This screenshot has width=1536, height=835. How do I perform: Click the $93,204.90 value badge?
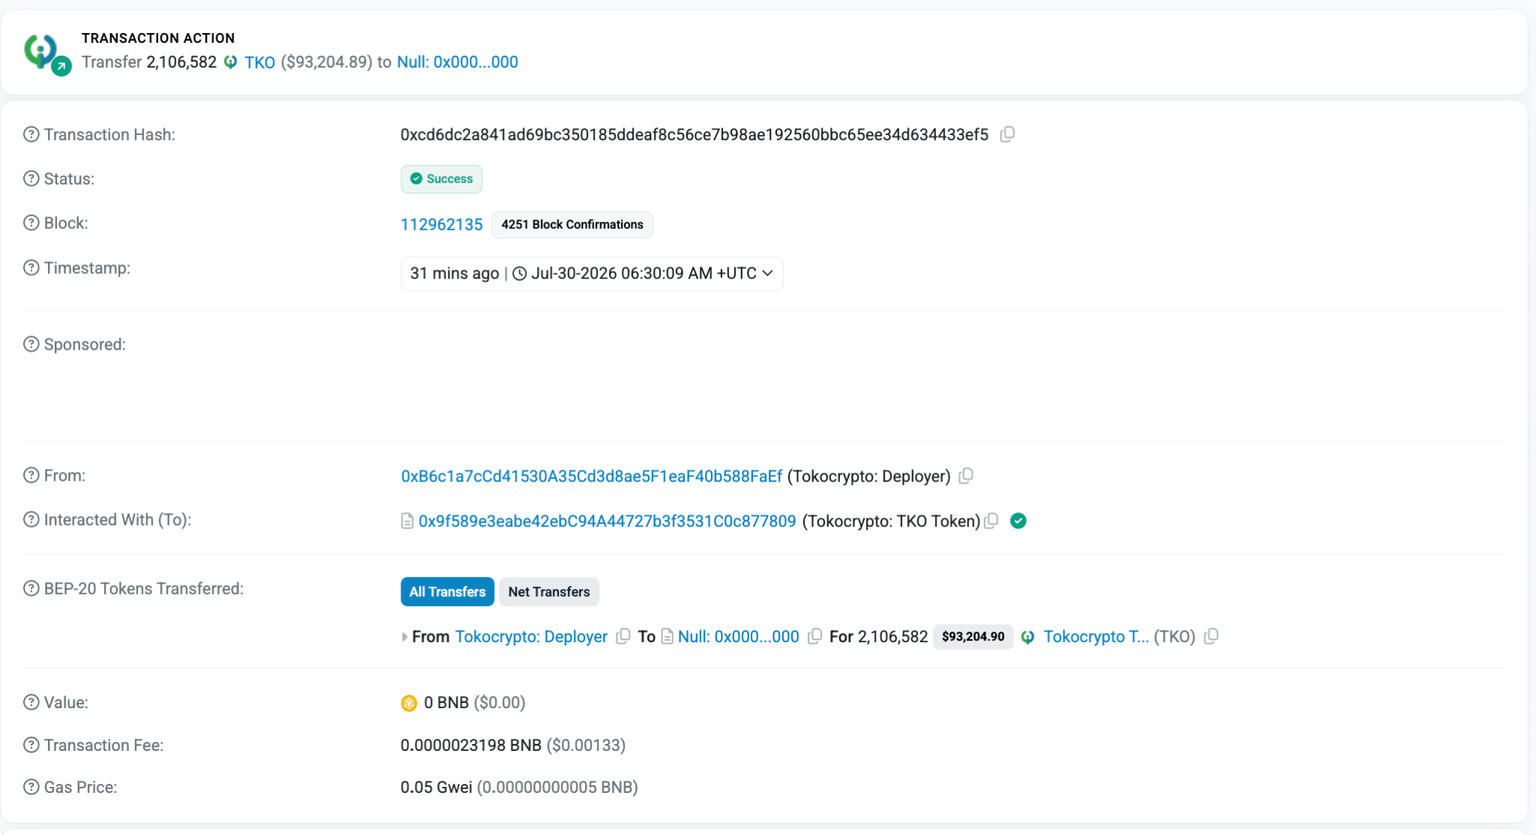[973, 637]
